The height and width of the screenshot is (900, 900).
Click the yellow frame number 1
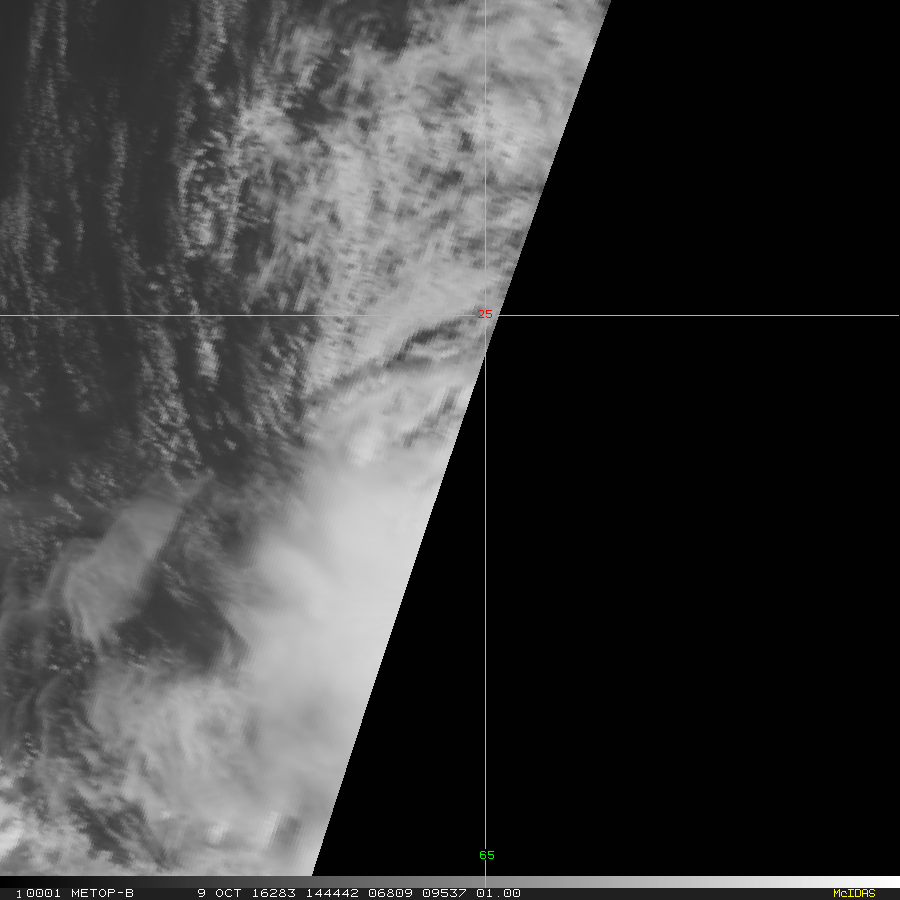[19, 894]
